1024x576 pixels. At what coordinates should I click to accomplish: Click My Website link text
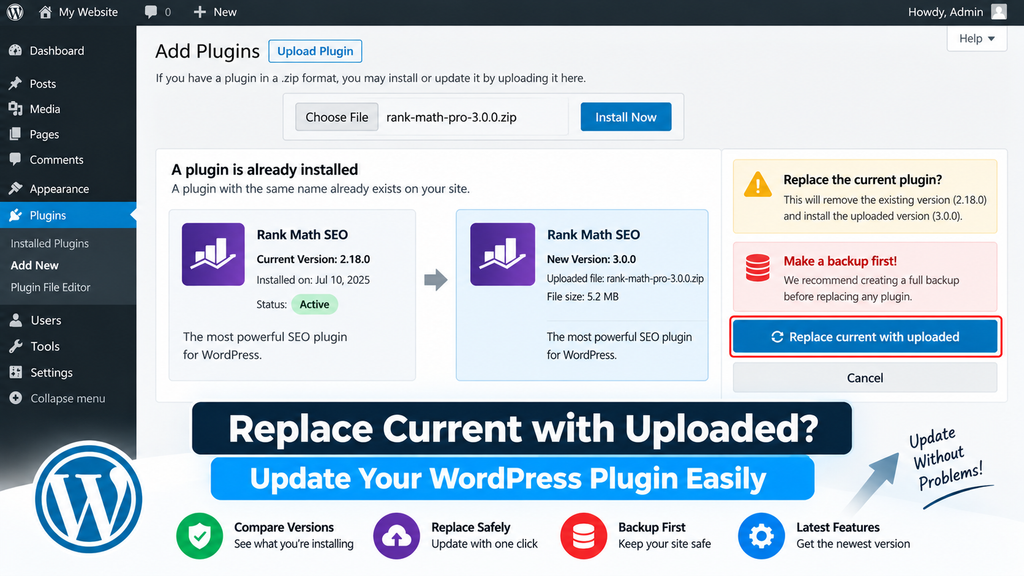(x=88, y=12)
